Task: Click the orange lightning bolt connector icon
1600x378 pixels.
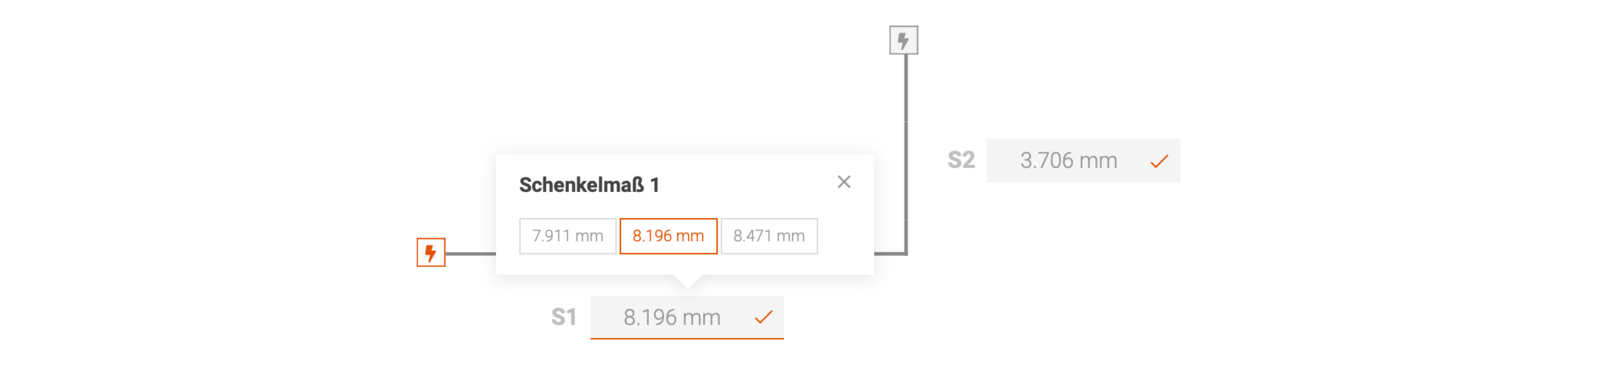Action: pos(431,253)
